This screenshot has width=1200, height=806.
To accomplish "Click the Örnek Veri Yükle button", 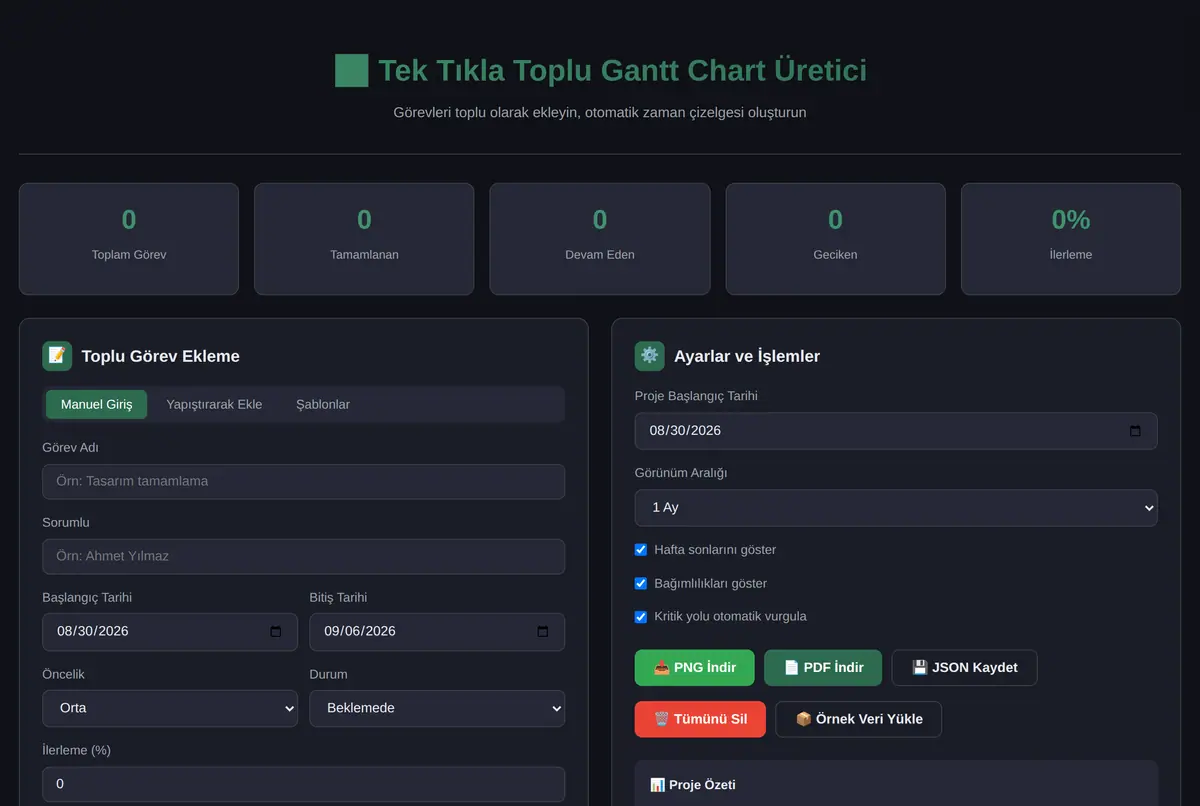I will [x=858, y=719].
